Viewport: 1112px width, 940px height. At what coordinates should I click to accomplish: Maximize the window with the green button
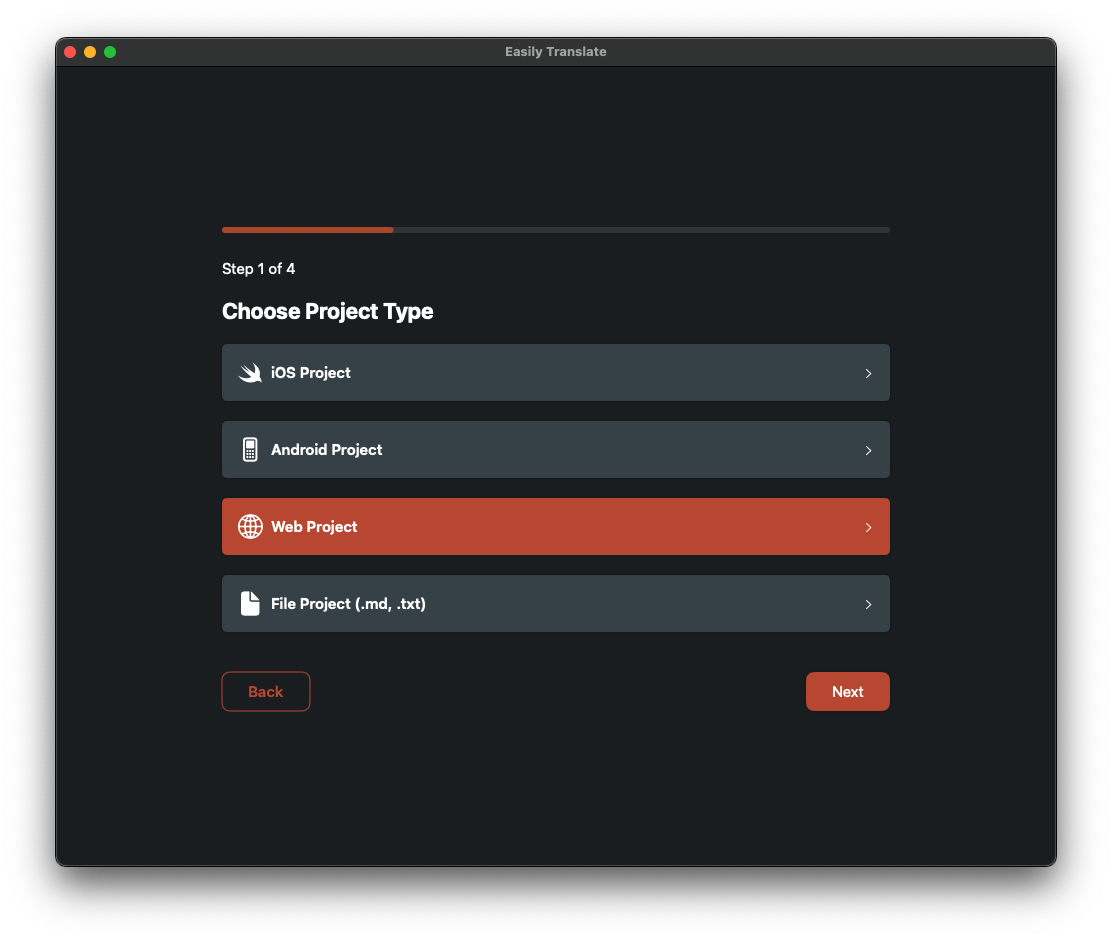pyautogui.click(x=110, y=52)
